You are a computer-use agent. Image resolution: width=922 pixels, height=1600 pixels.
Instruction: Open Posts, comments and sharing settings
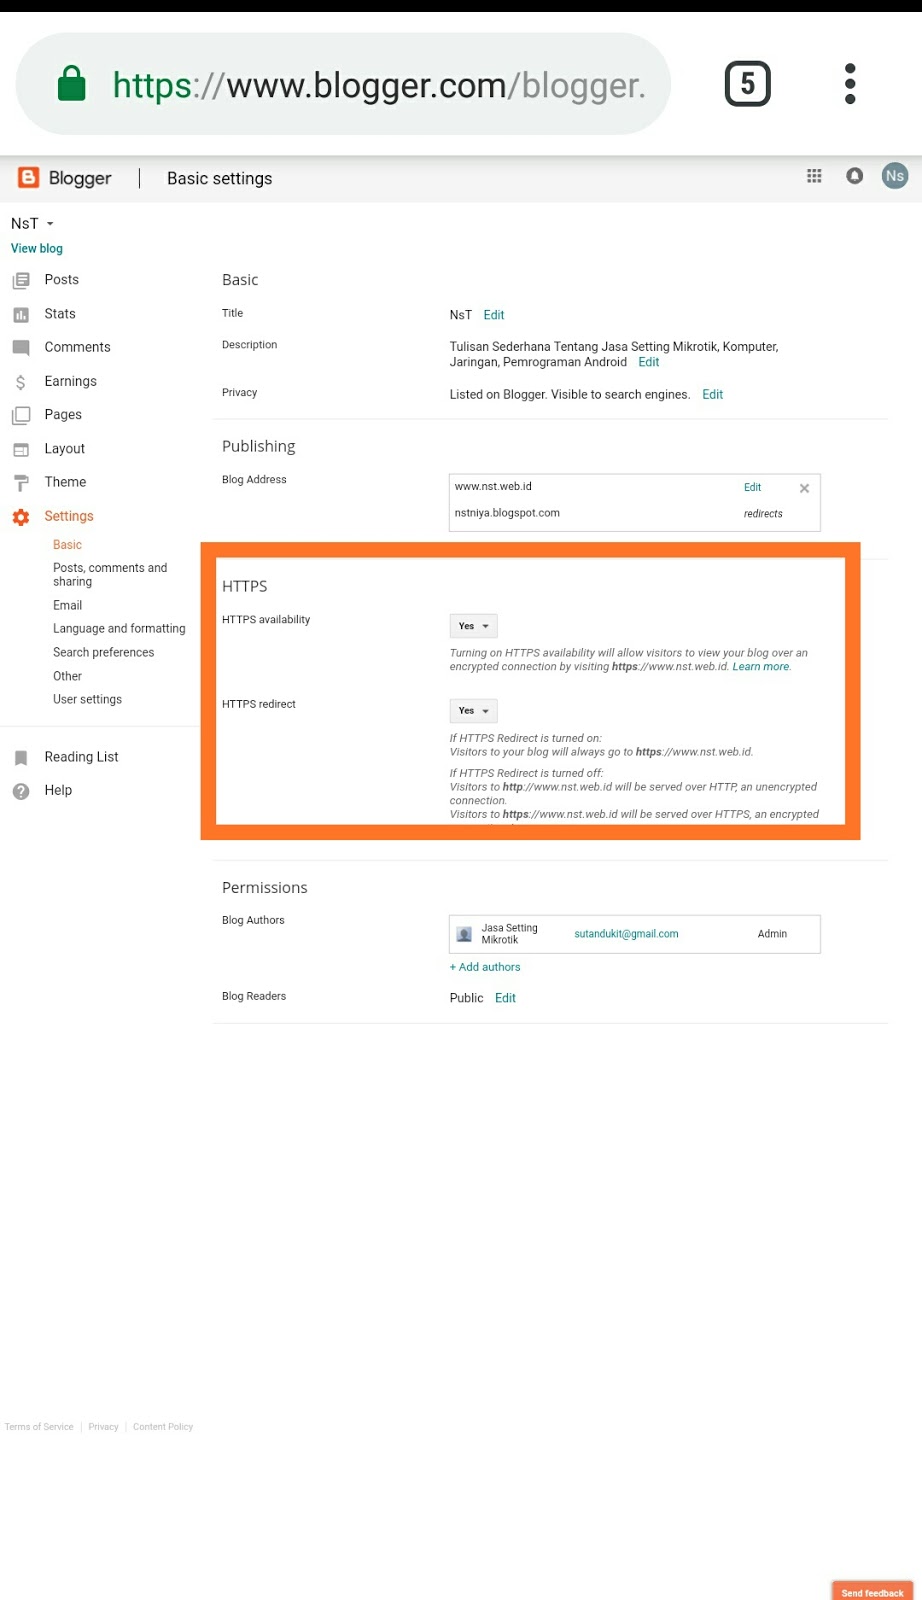pyautogui.click(x=110, y=575)
